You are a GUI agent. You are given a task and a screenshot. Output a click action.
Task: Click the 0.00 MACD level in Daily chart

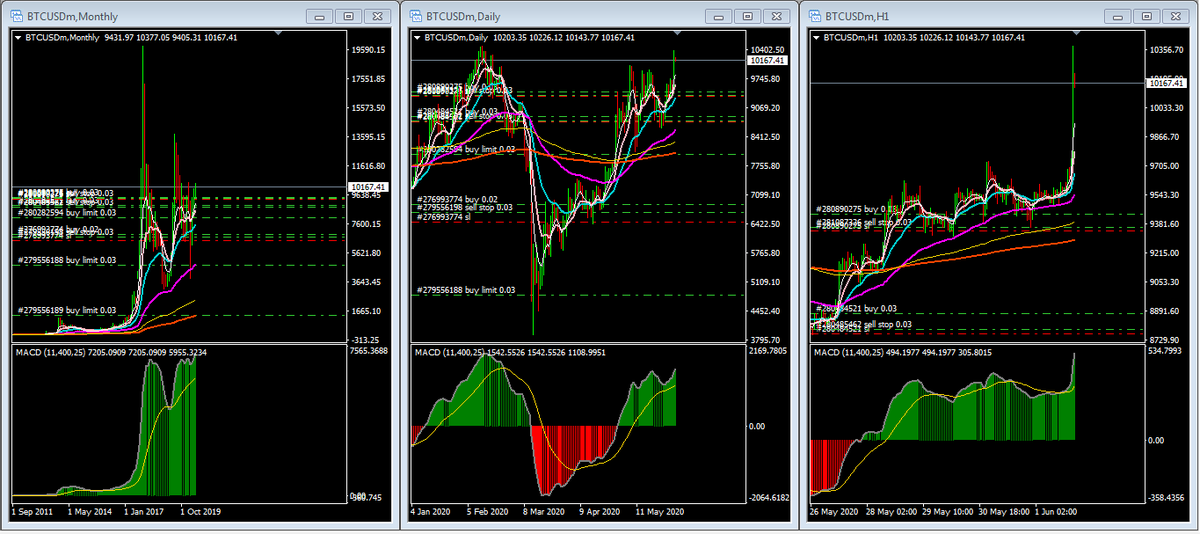point(759,426)
